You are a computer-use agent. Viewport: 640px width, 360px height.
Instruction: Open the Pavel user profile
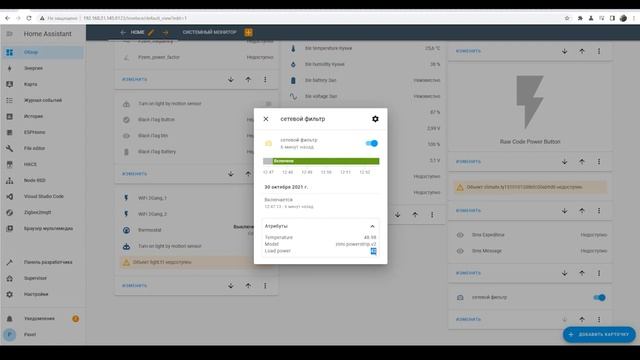point(43,334)
